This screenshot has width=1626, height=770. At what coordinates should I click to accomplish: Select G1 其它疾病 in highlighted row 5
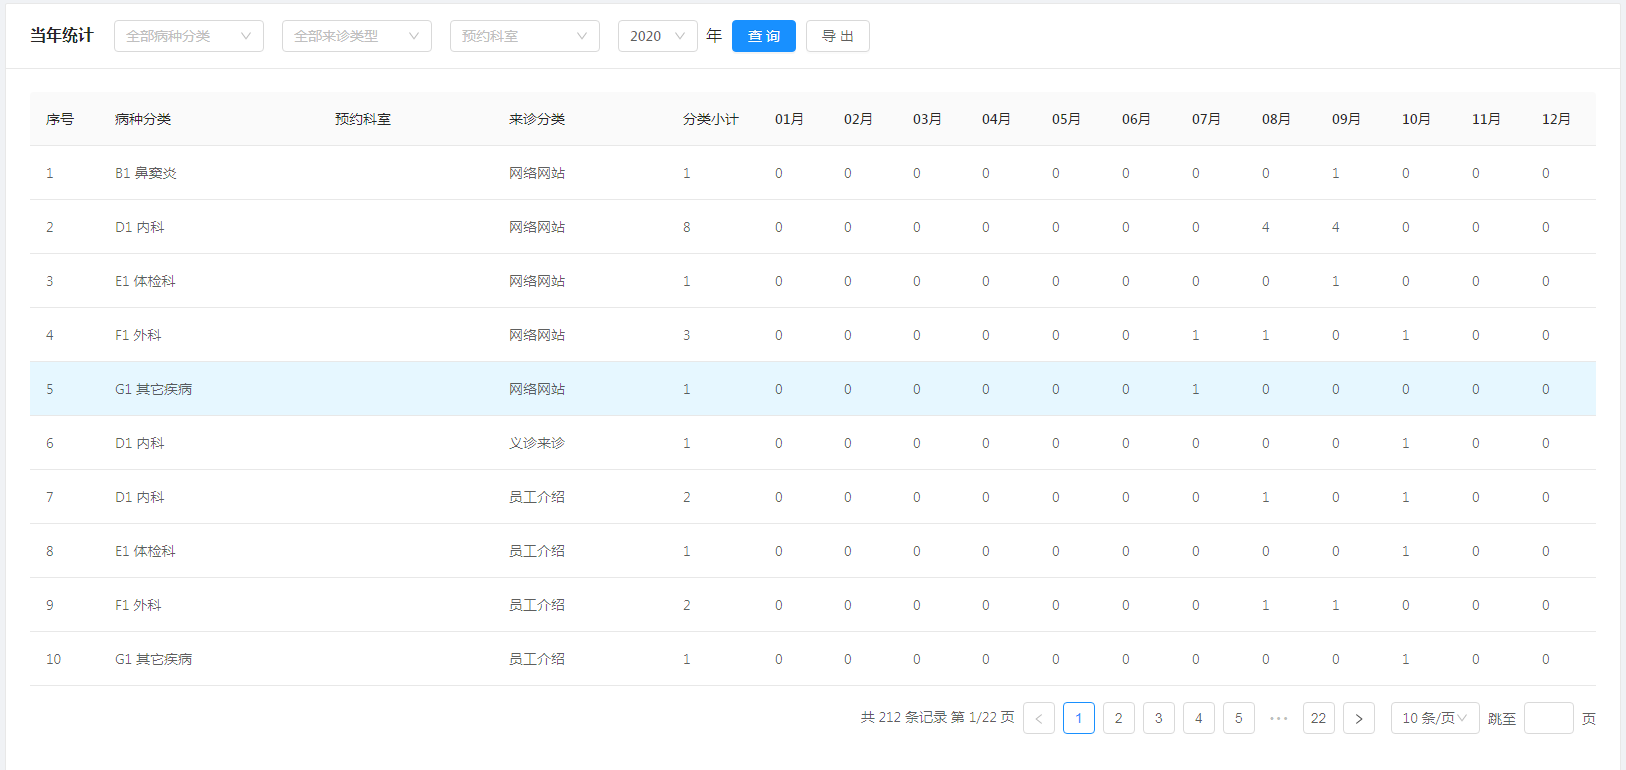pos(154,389)
